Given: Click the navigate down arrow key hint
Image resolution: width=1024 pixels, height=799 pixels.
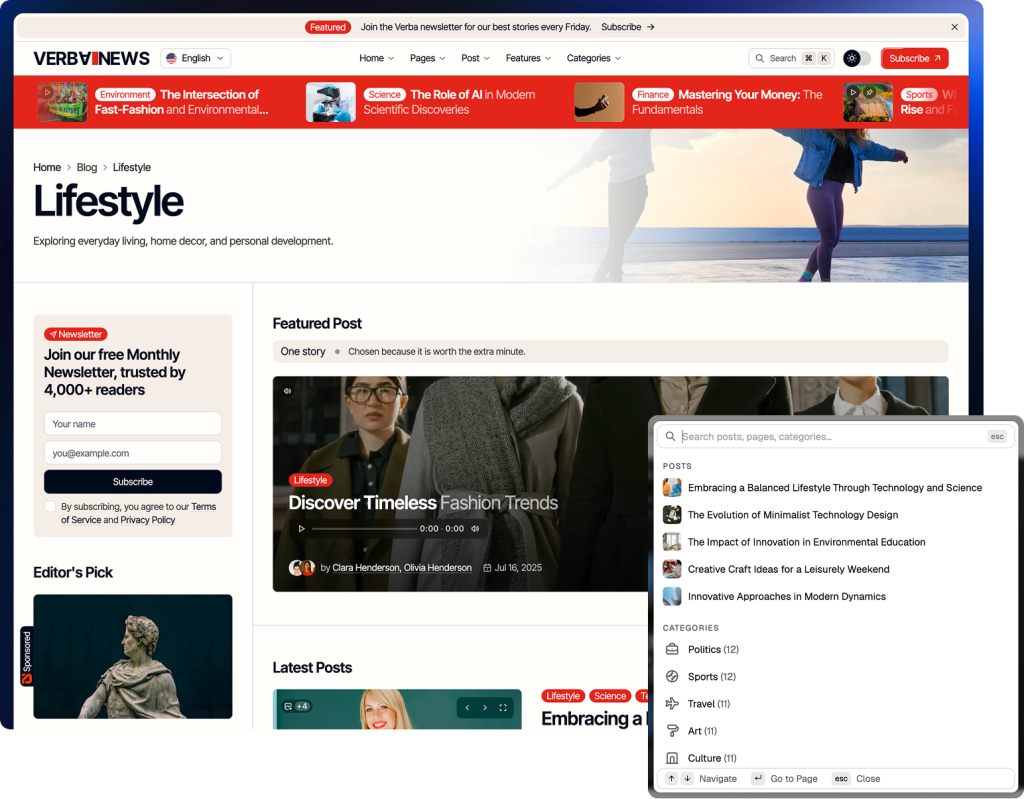Looking at the screenshot, I should coord(687,778).
